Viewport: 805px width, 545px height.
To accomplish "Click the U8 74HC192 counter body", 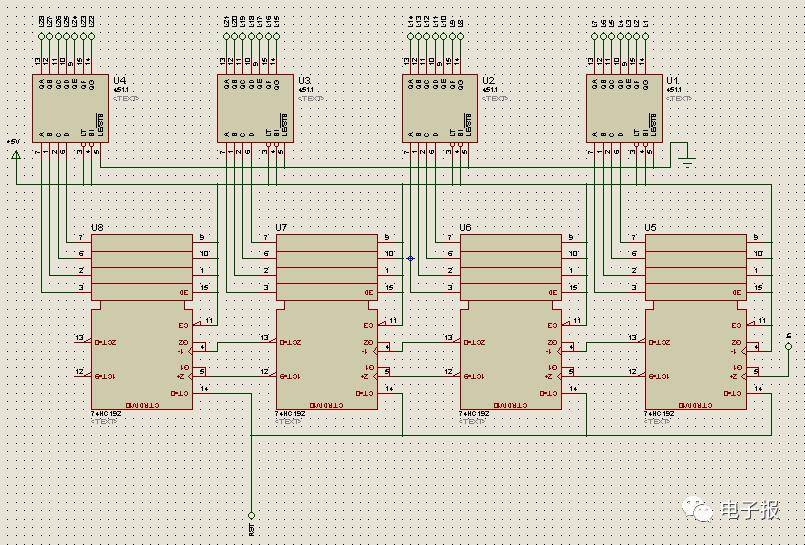I will tap(142, 358).
